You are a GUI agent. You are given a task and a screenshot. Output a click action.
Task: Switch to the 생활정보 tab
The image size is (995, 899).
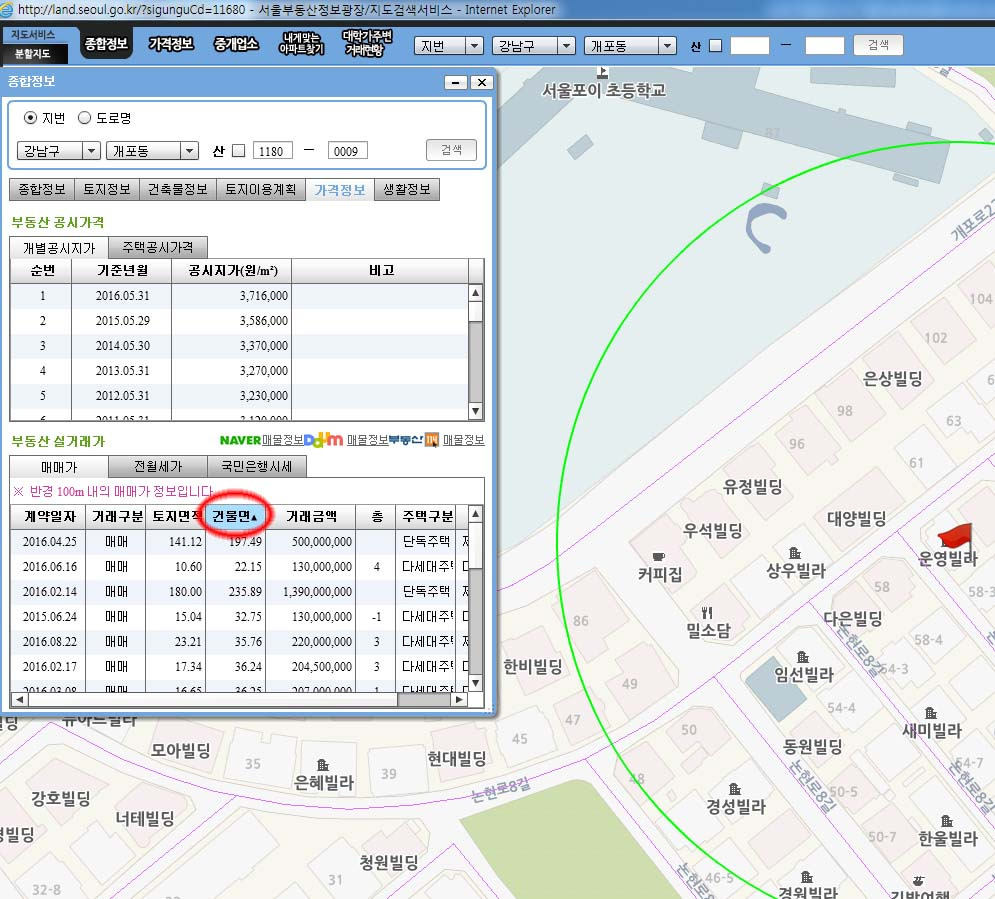407,189
